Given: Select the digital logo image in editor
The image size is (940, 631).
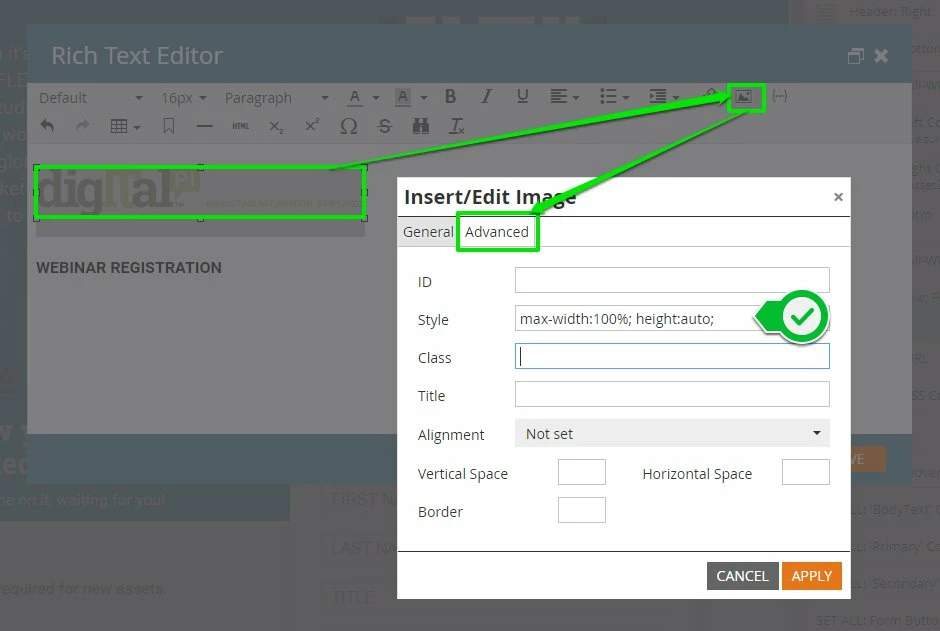Looking at the screenshot, I should [x=200, y=192].
